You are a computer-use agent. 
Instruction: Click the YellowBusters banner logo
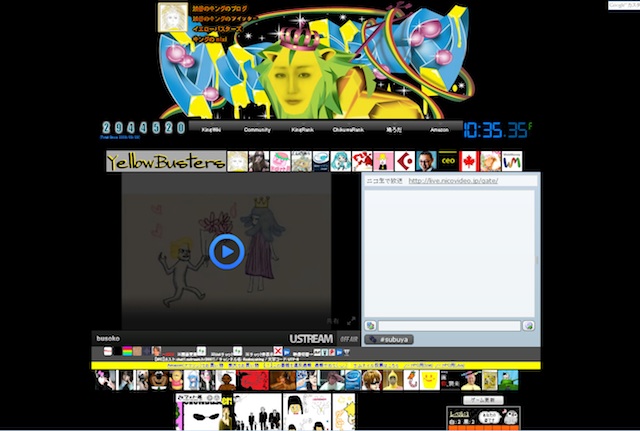(x=165, y=162)
